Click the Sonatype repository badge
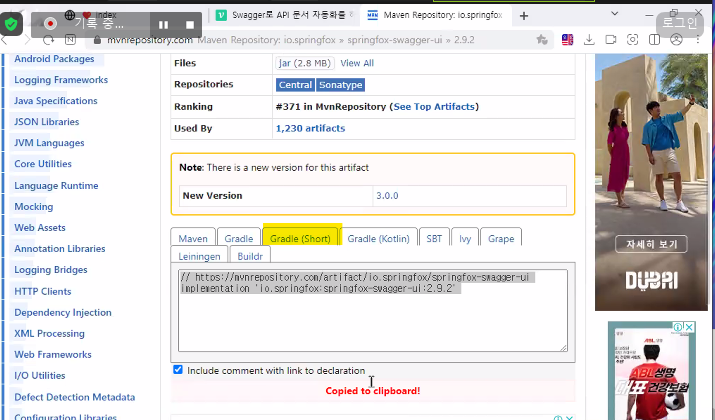This screenshot has width=715, height=420. [x=341, y=85]
